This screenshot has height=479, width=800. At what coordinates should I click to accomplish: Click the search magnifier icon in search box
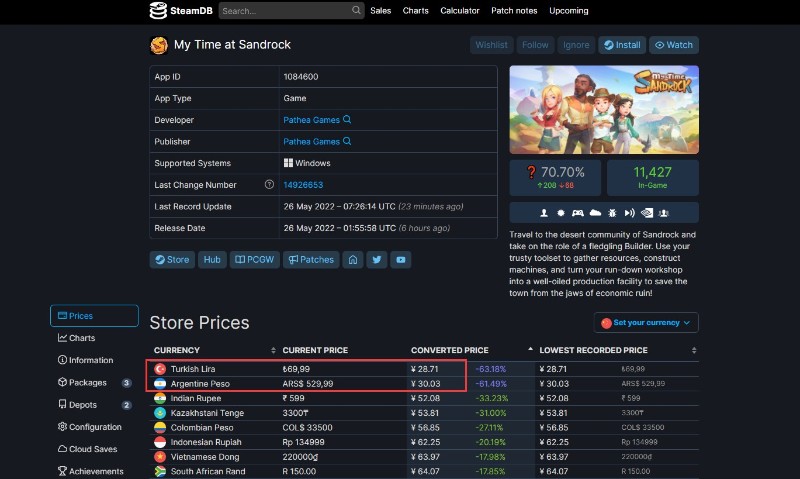click(356, 10)
